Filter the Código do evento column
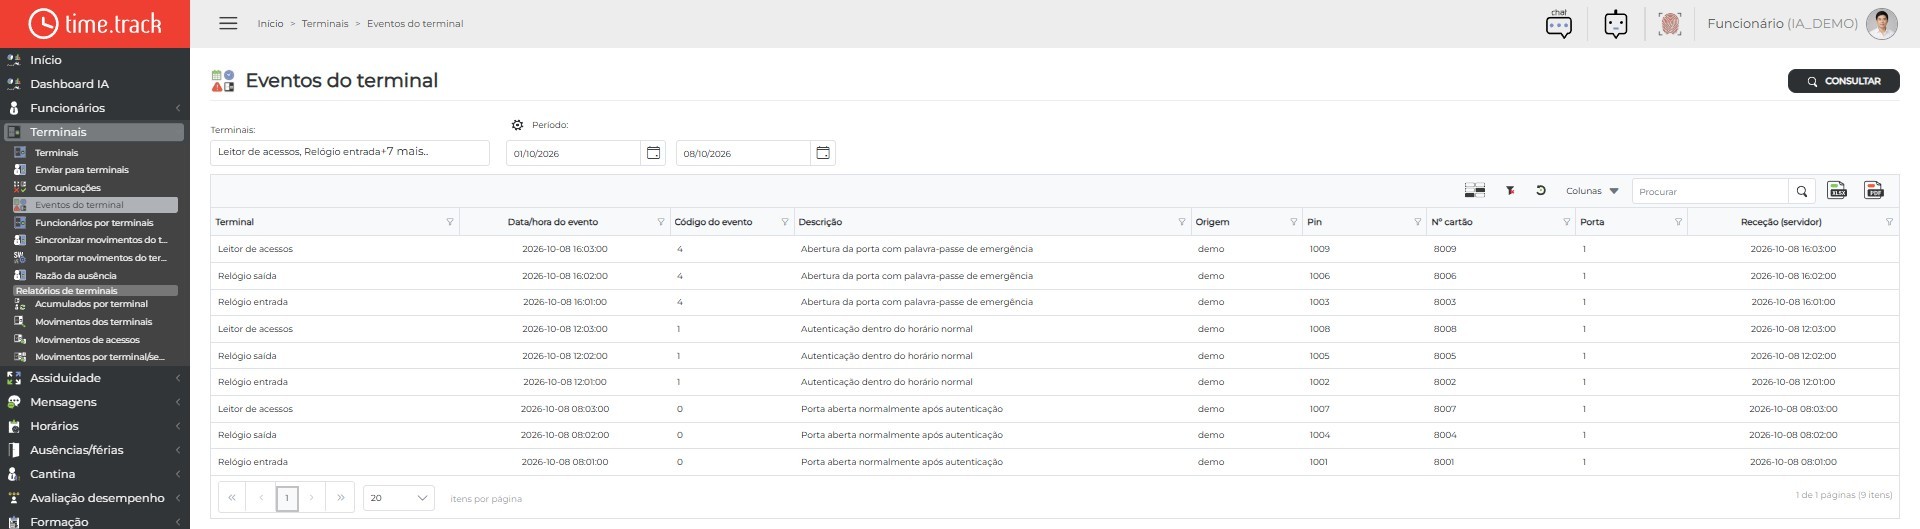This screenshot has width=1920, height=529. pyautogui.click(x=784, y=222)
